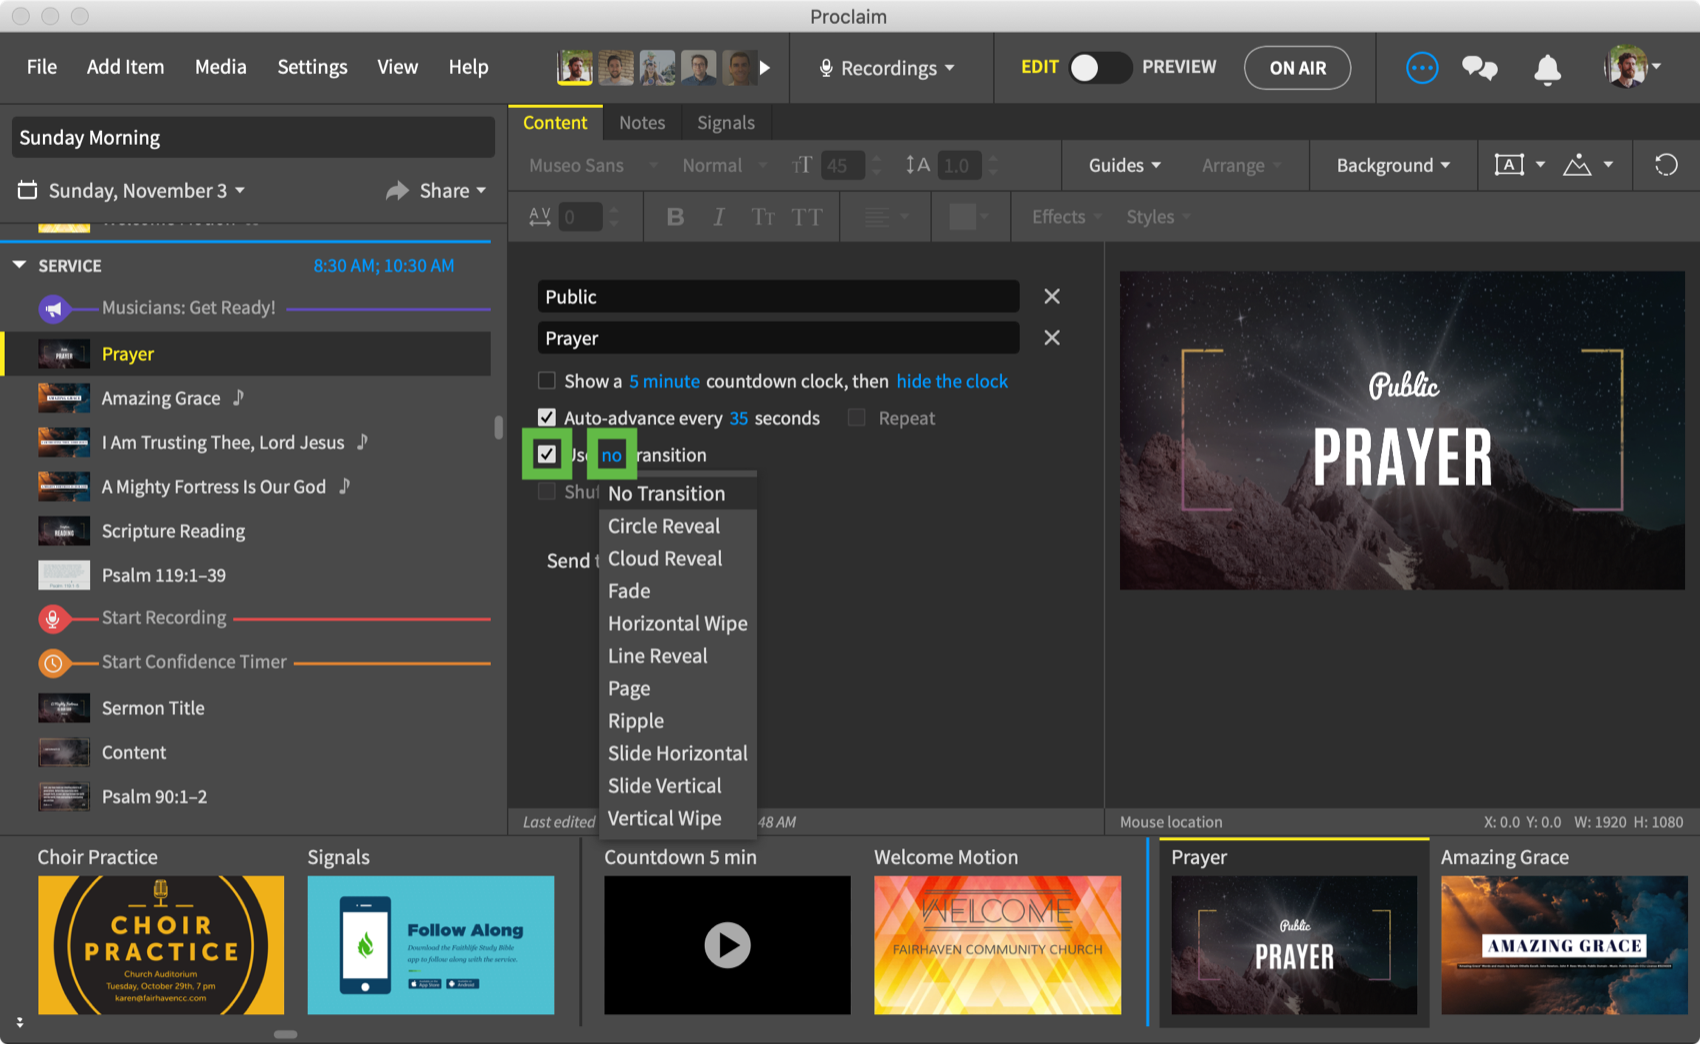The width and height of the screenshot is (1700, 1044).
Task: Click the calendar icon beside the date
Action: (x=28, y=190)
